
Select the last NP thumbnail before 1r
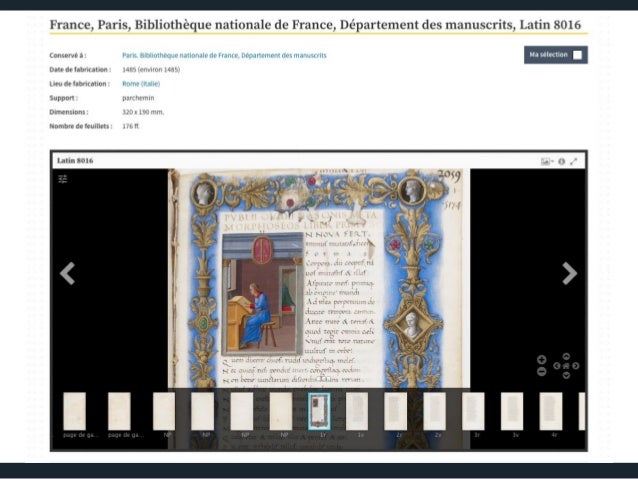[x=281, y=411]
